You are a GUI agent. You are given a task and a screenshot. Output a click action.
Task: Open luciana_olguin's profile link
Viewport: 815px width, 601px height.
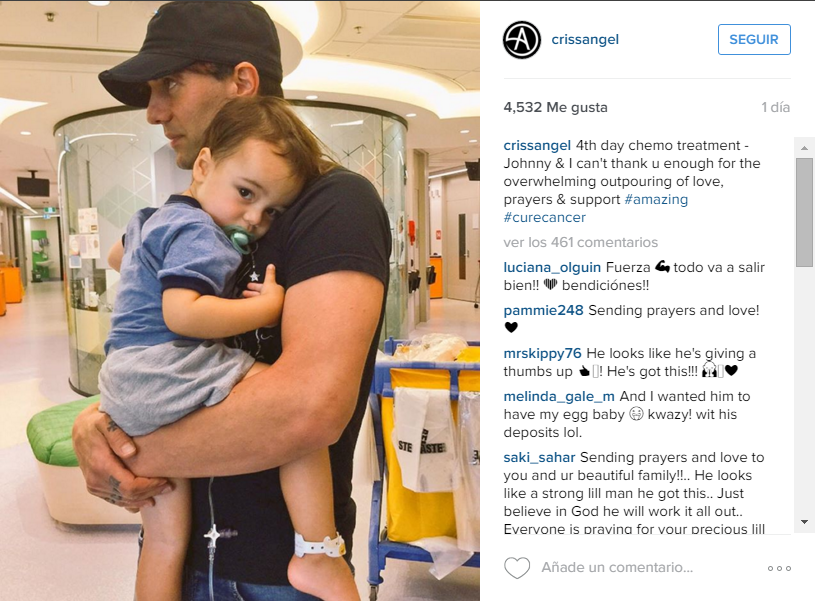[552, 267]
